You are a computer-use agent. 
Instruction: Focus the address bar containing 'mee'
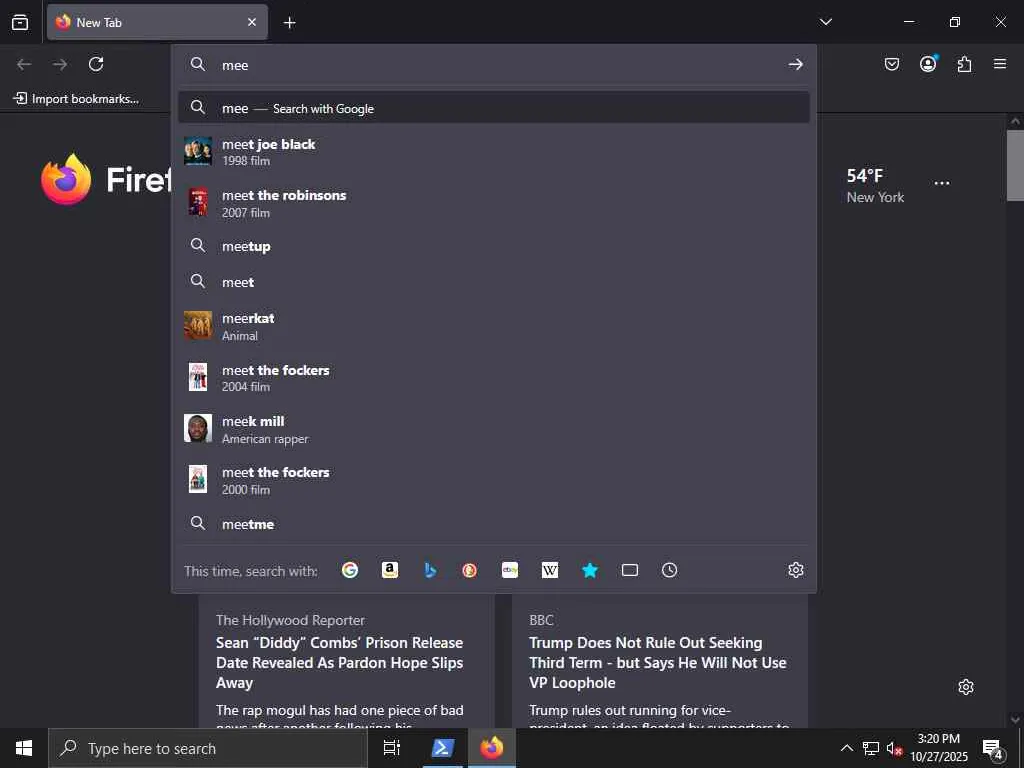494,65
